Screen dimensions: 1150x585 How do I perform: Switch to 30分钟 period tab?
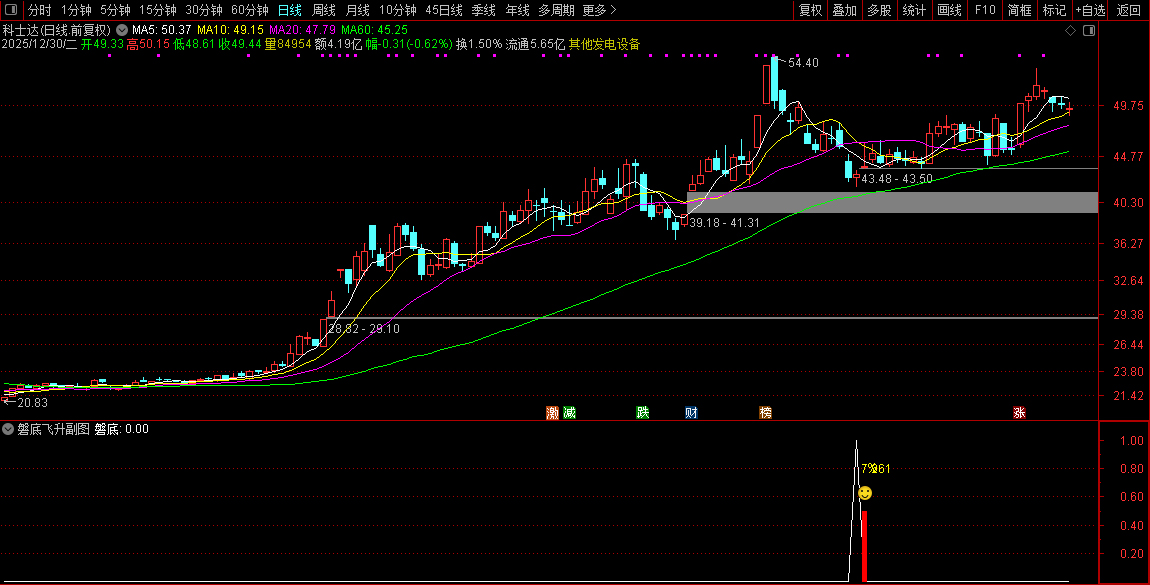coord(204,10)
